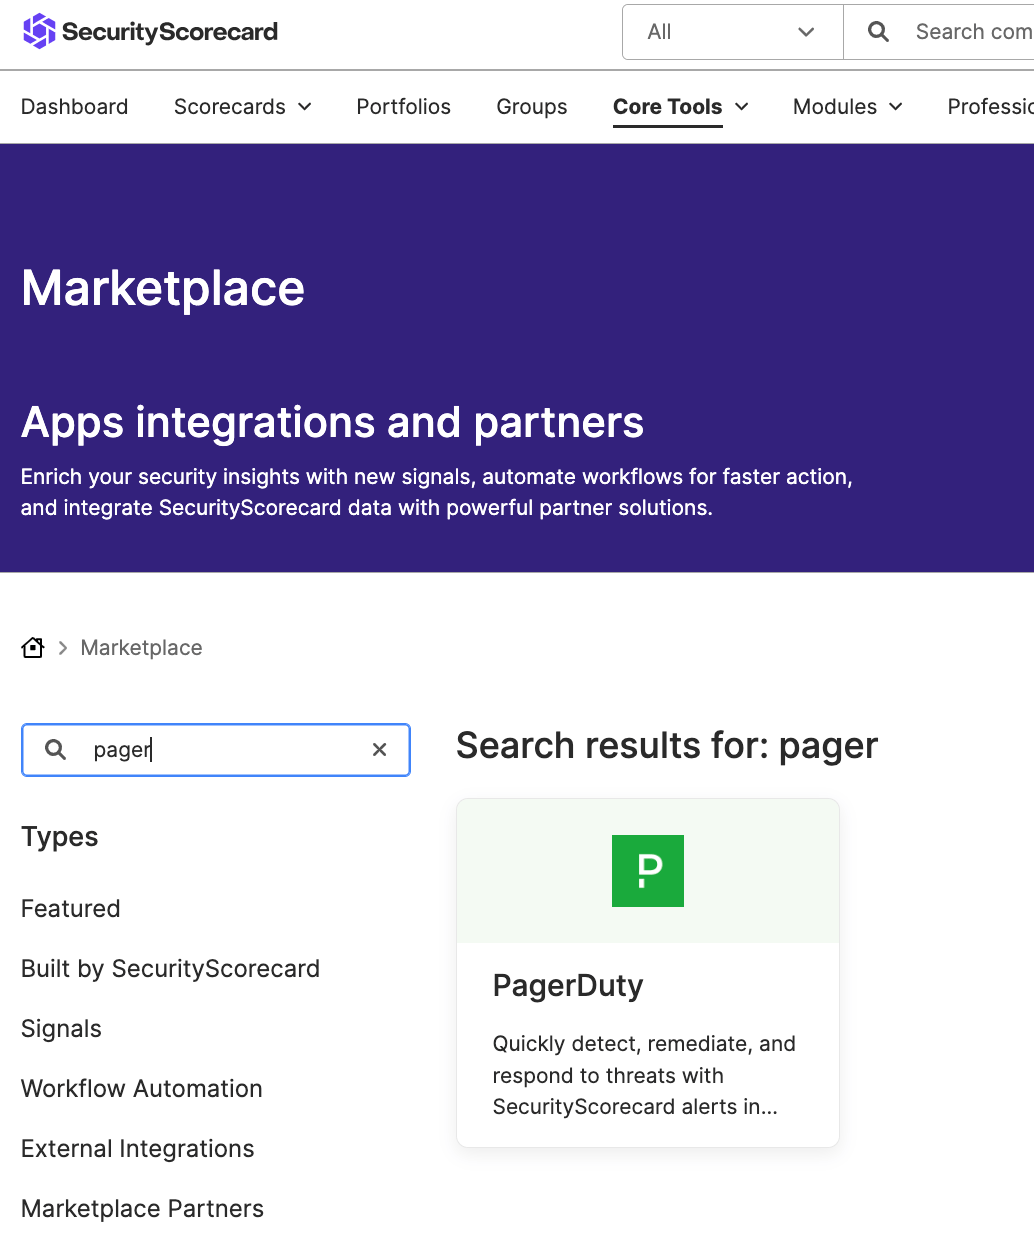Open the Built by SecurityScorecard filter link

tap(170, 968)
